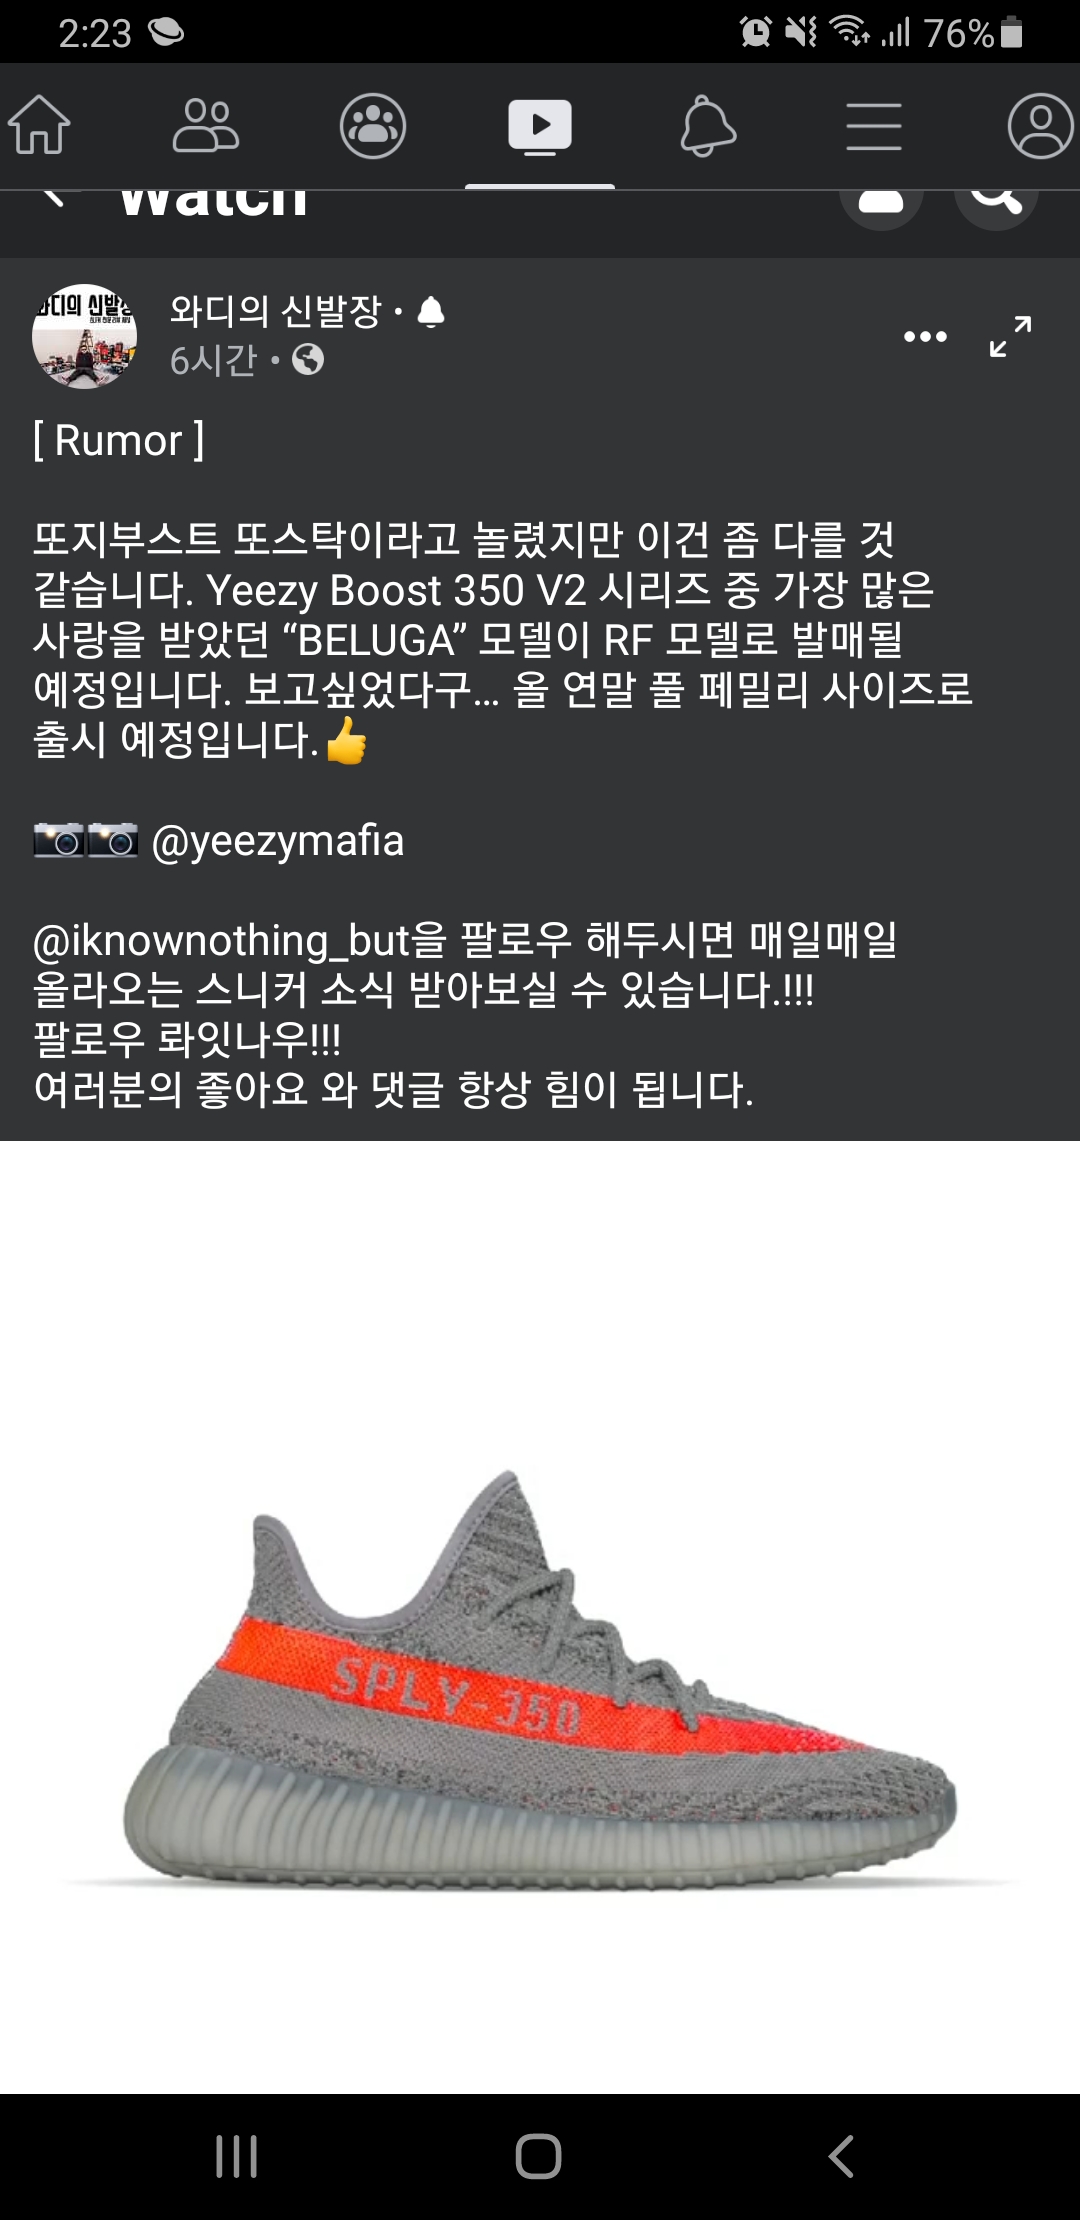Open the profile account icon
The width and height of the screenshot is (1080, 2220).
[1040, 126]
